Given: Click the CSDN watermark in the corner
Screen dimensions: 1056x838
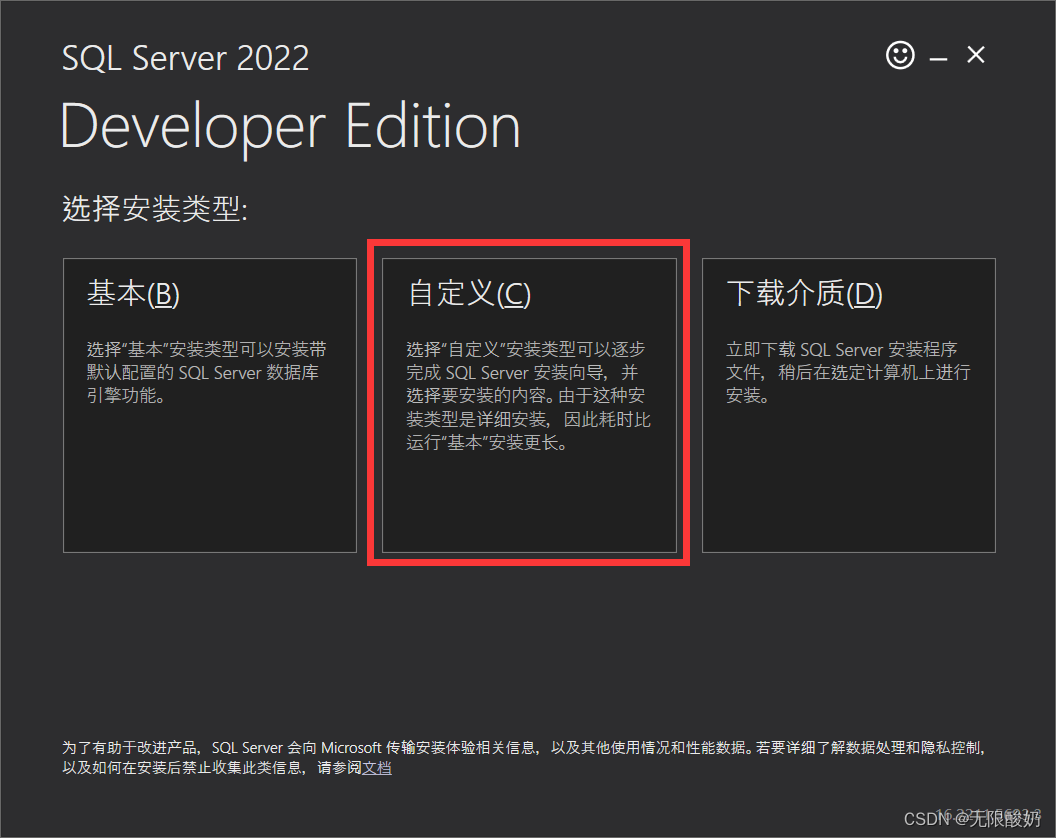Looking at the screenshot, I should [x=970, y=818].
